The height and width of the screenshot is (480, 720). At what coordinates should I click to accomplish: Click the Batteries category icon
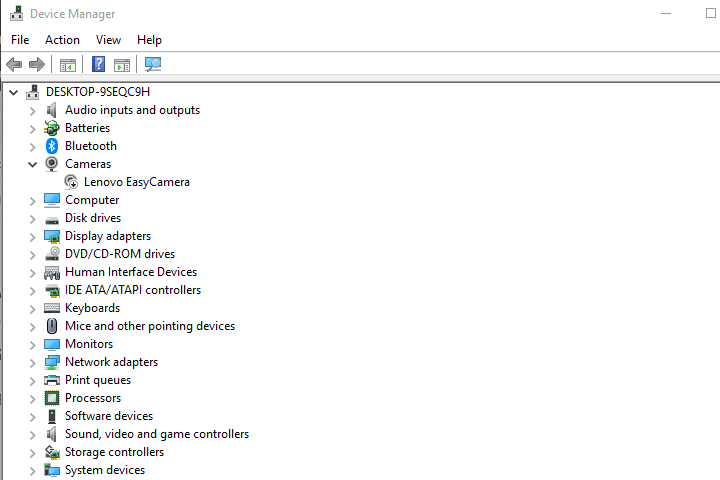tap(51, 128)
